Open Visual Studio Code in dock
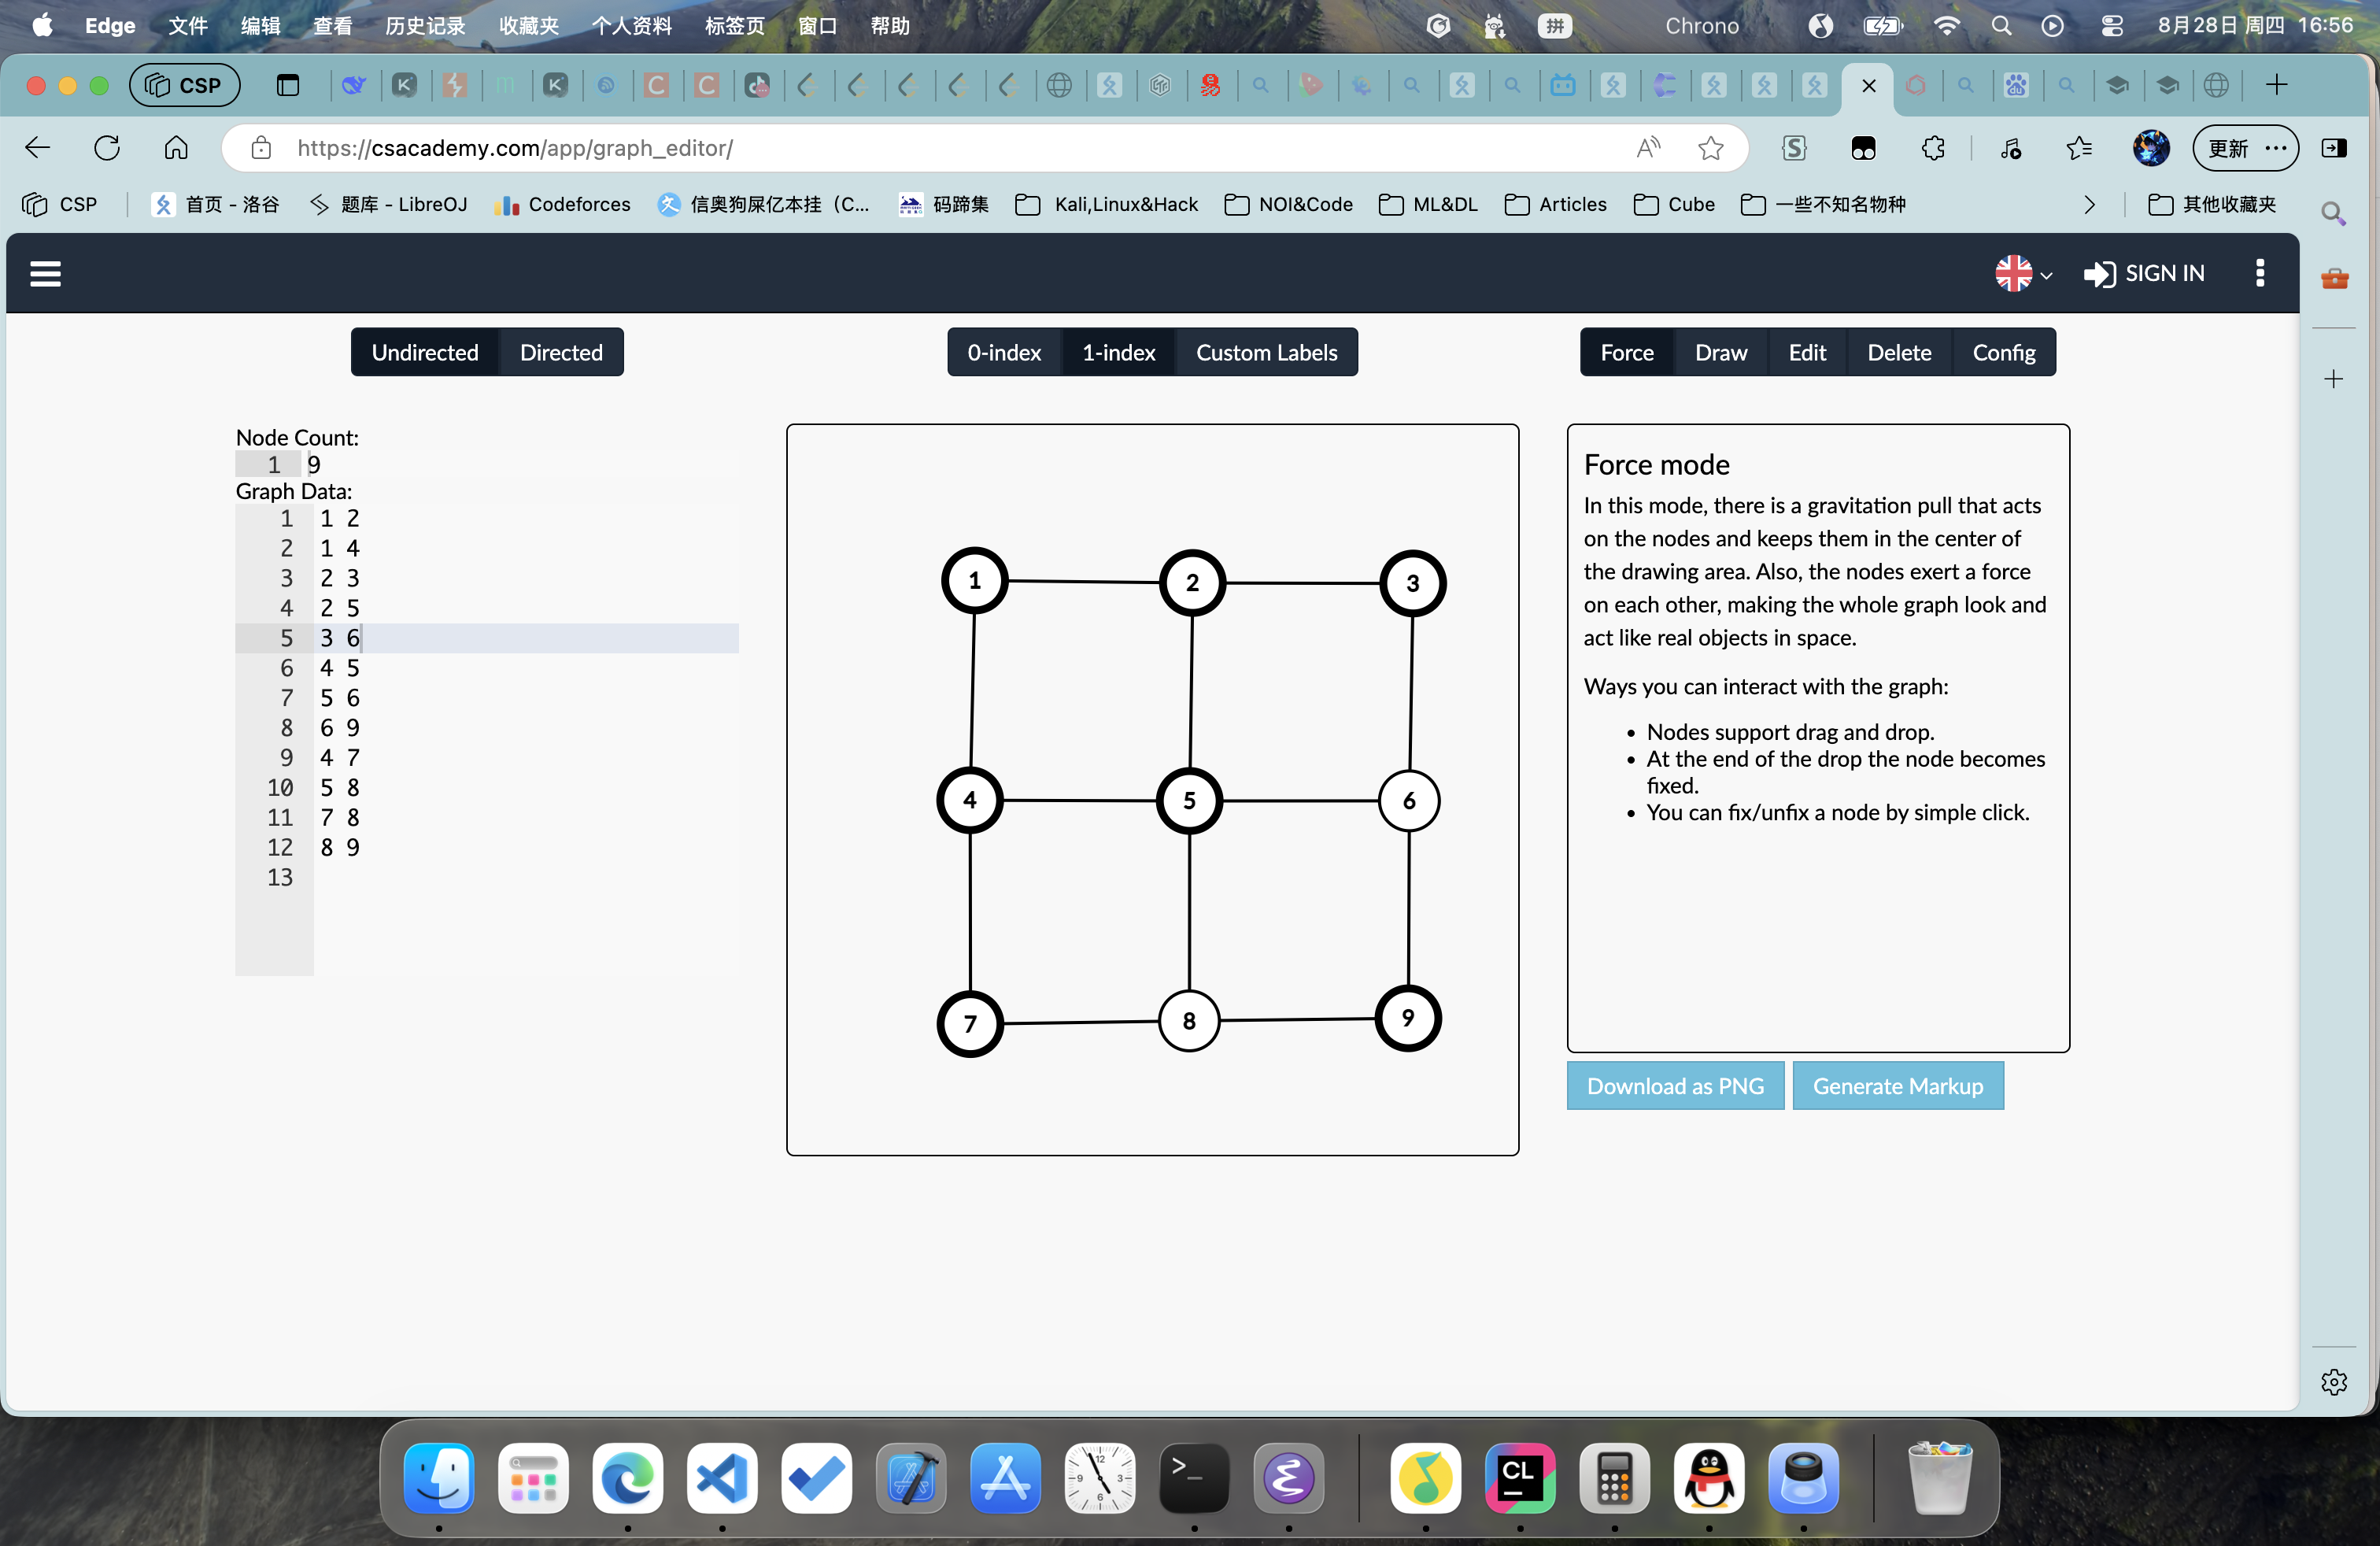This screenshot has height=1546, width=2380. (x=722, y=1478)
